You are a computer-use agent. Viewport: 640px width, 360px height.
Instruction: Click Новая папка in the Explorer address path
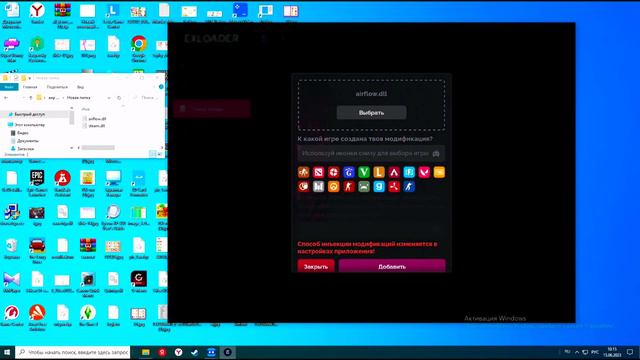[x=78, y=98]
